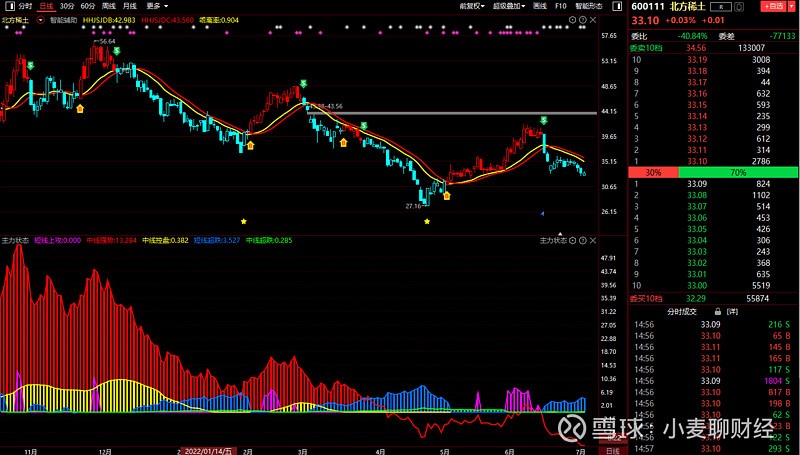Click the 主力状态 help question icon
Image resolution: width=800 pixels, height=455 pixels.
[584, 241]
